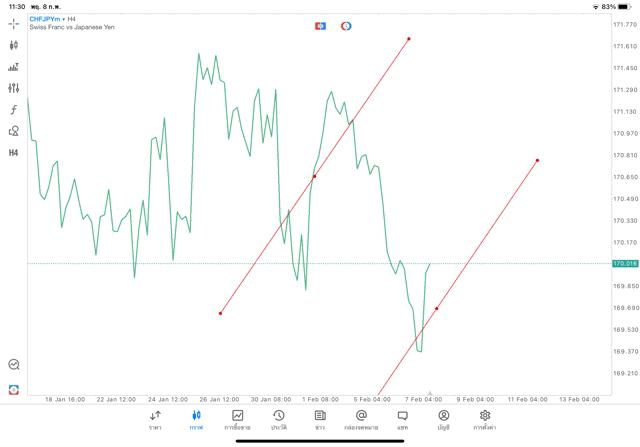Open drawing objects shapes tool
The width and height of the screenshot is (640, 447).
click(14, 131)
